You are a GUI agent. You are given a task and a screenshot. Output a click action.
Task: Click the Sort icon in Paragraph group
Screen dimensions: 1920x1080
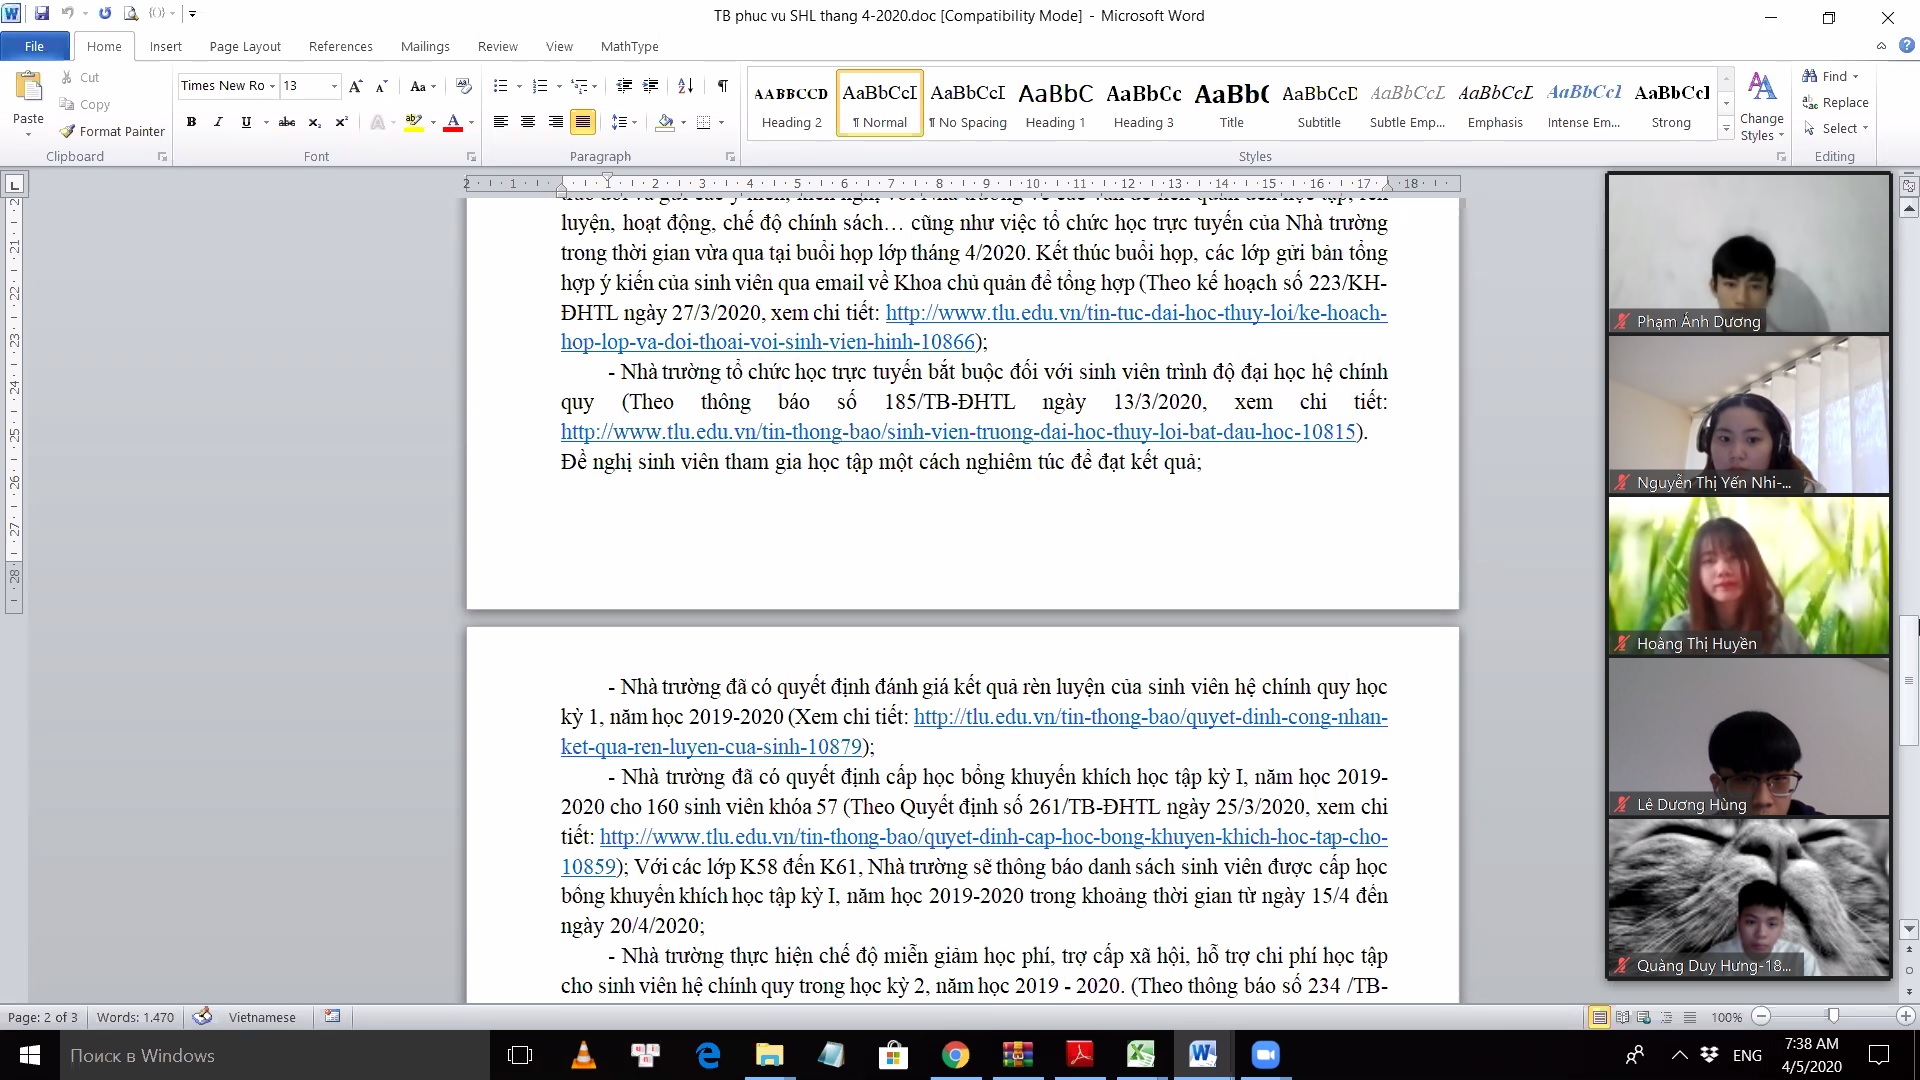[x=685, y=86]
